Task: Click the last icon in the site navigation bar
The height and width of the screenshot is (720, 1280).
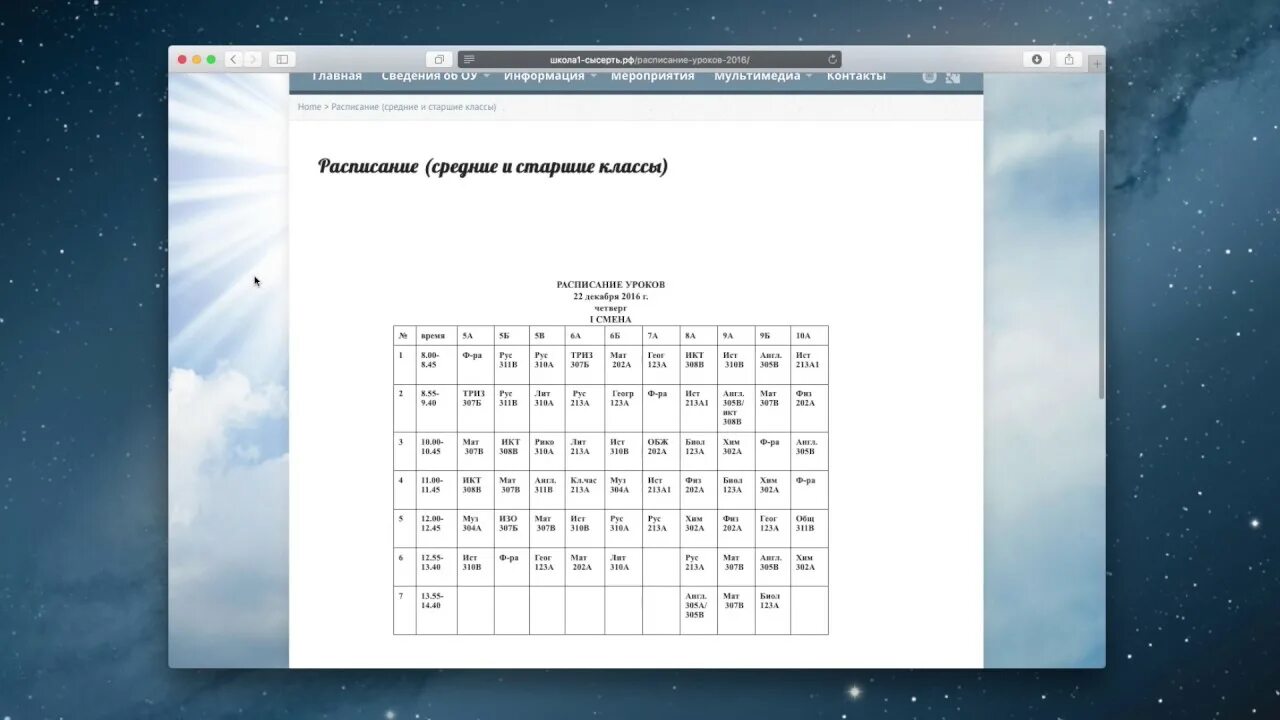Action: click(x=953, y=77)
